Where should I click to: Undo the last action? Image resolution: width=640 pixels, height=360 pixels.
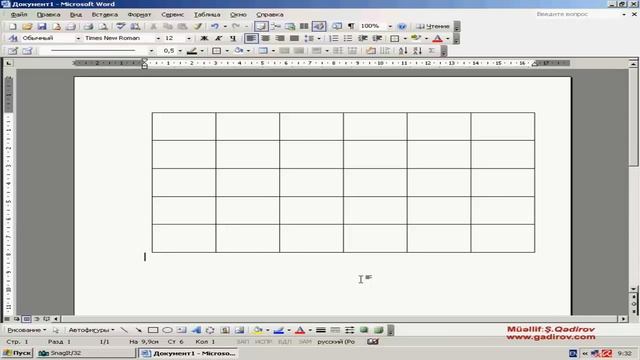click(215, 27)
